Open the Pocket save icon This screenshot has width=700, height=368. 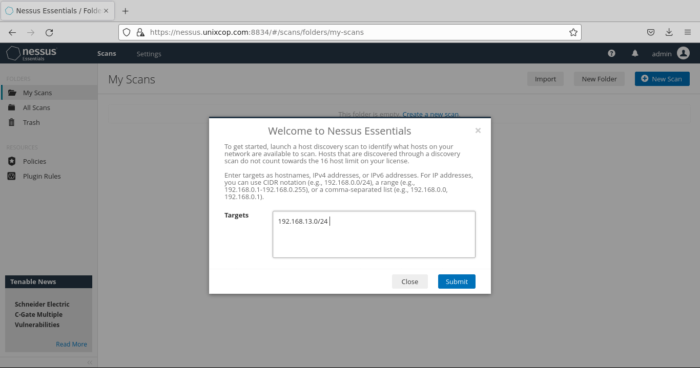(650, 32)
